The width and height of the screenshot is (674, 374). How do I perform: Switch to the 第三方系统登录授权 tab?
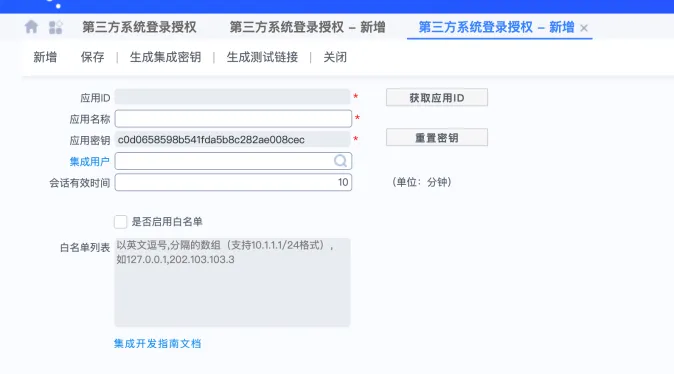pyautogui.click(x=139, y=27)
